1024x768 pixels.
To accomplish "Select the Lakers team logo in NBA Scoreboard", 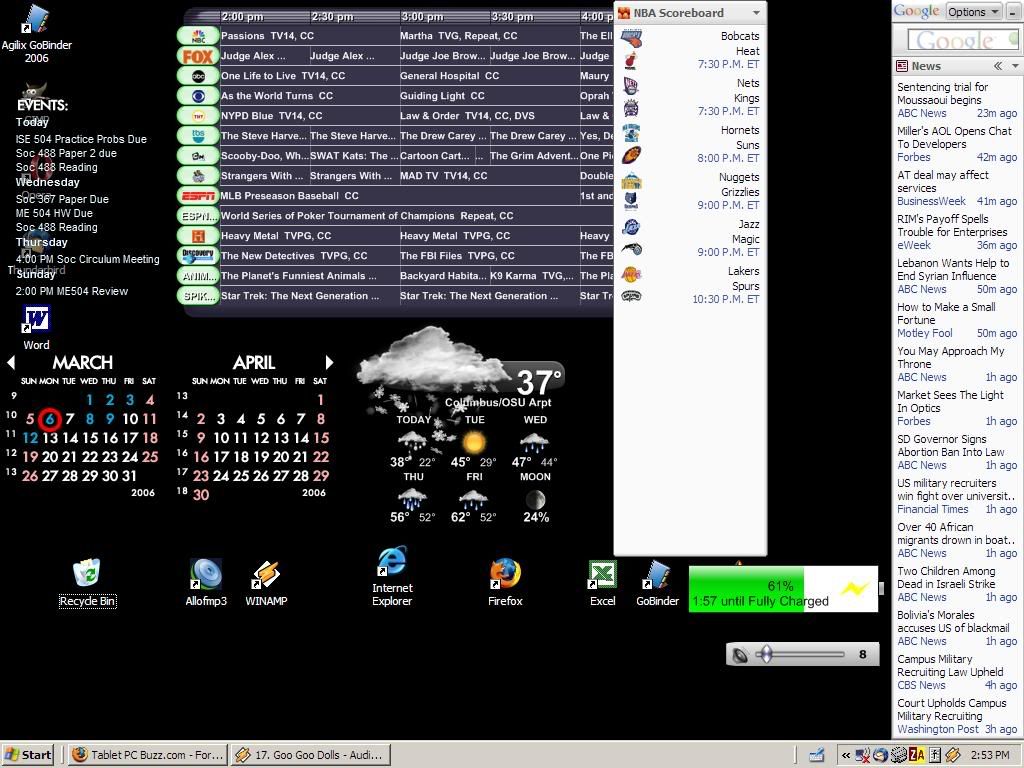I will click(x=631, y=274).
